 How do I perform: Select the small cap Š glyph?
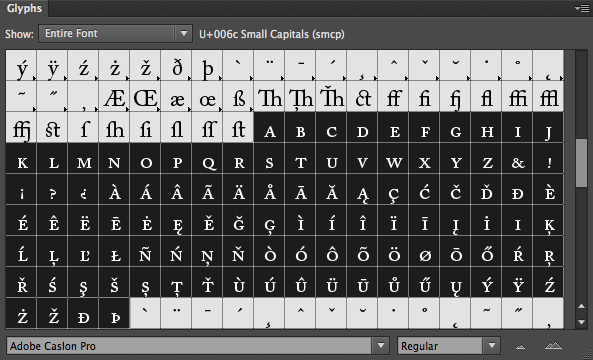tap(114, 282)
